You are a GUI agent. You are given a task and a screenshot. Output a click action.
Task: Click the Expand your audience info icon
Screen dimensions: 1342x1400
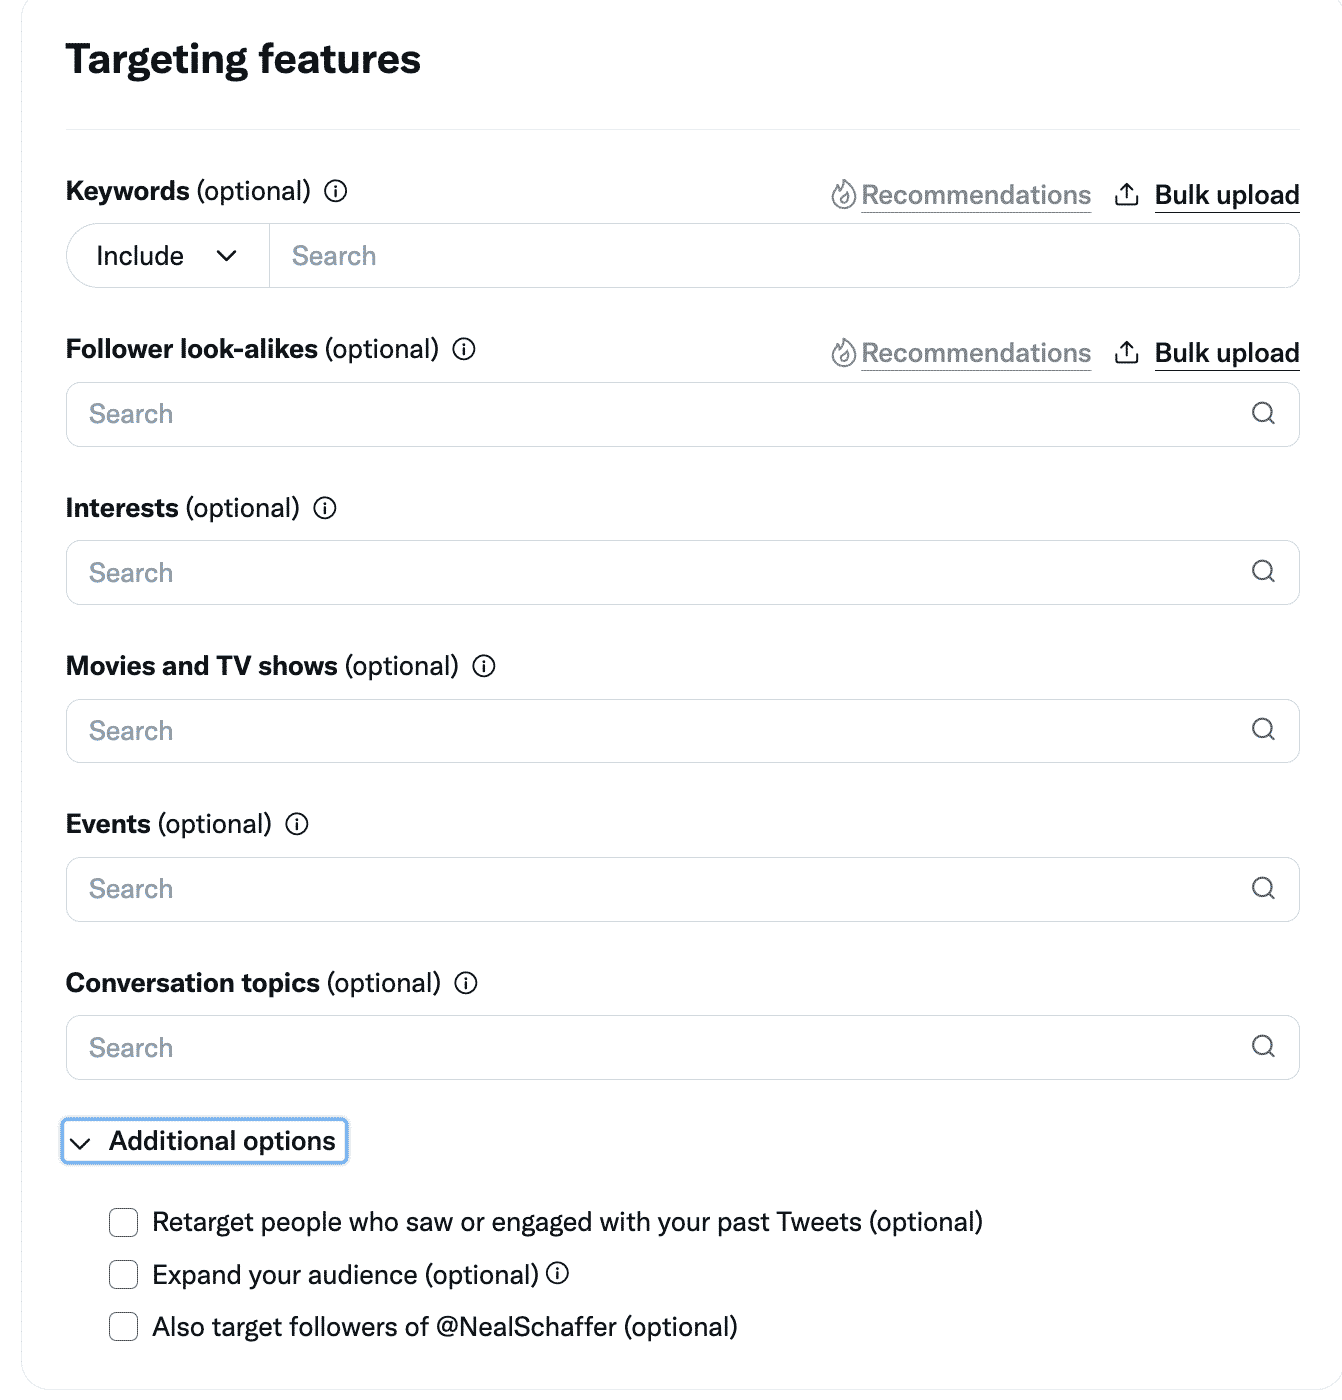557,1274
